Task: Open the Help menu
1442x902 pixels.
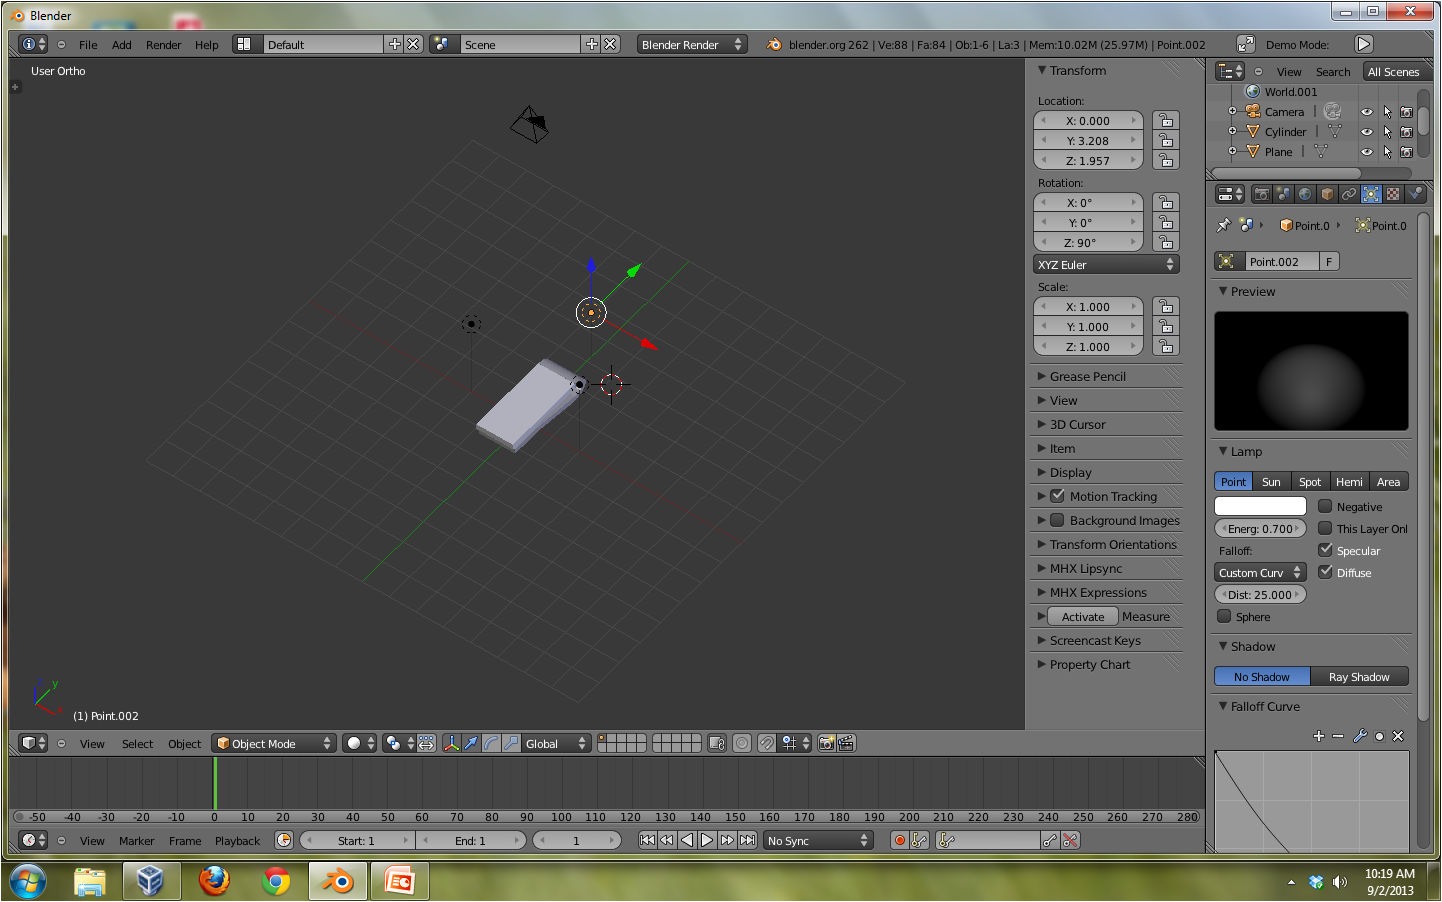Action: (207, 45)
